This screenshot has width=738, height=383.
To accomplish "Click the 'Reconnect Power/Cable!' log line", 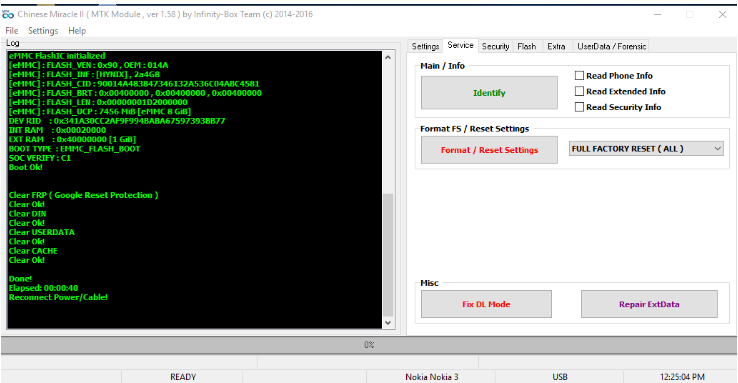I will [x=58, y=297].
